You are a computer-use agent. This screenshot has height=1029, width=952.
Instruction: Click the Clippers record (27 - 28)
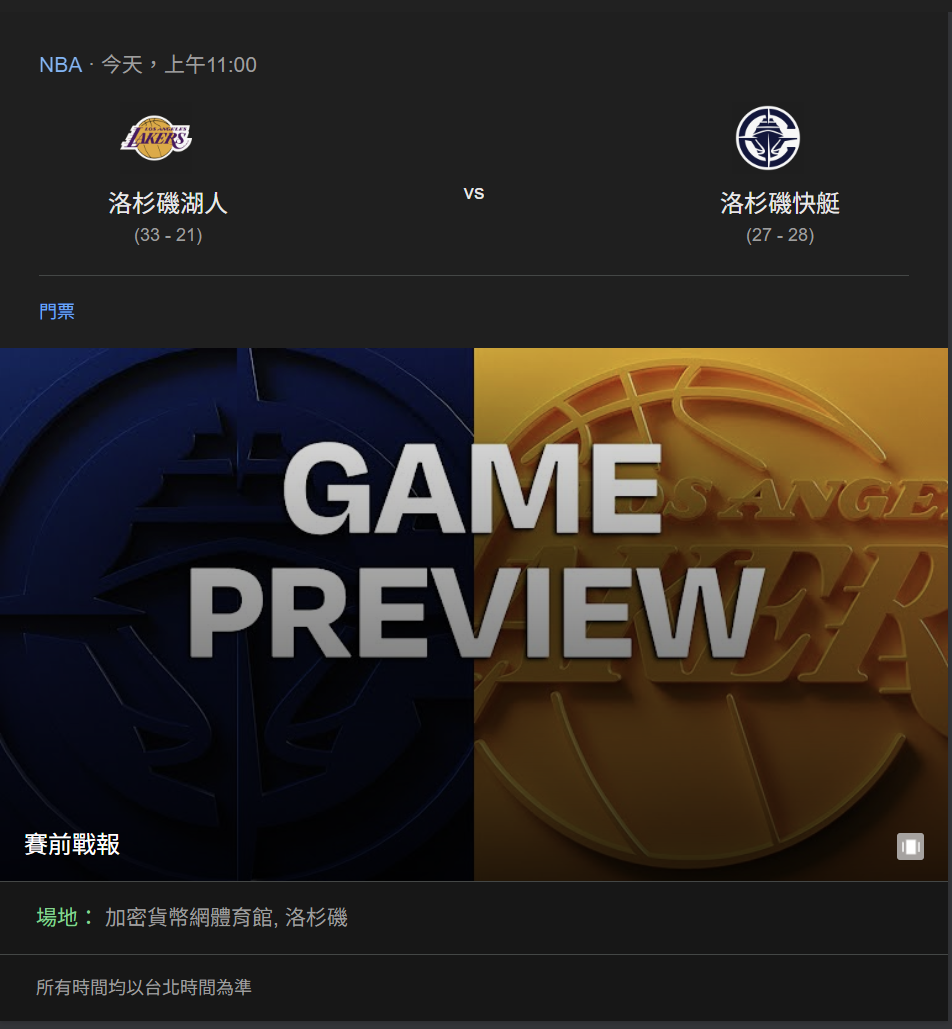780,235
